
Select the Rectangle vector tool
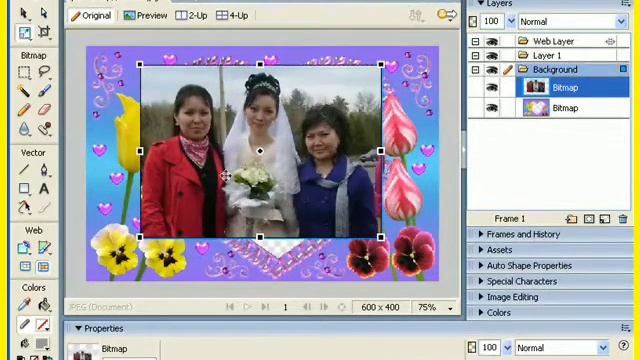click(x=24, y=188)
